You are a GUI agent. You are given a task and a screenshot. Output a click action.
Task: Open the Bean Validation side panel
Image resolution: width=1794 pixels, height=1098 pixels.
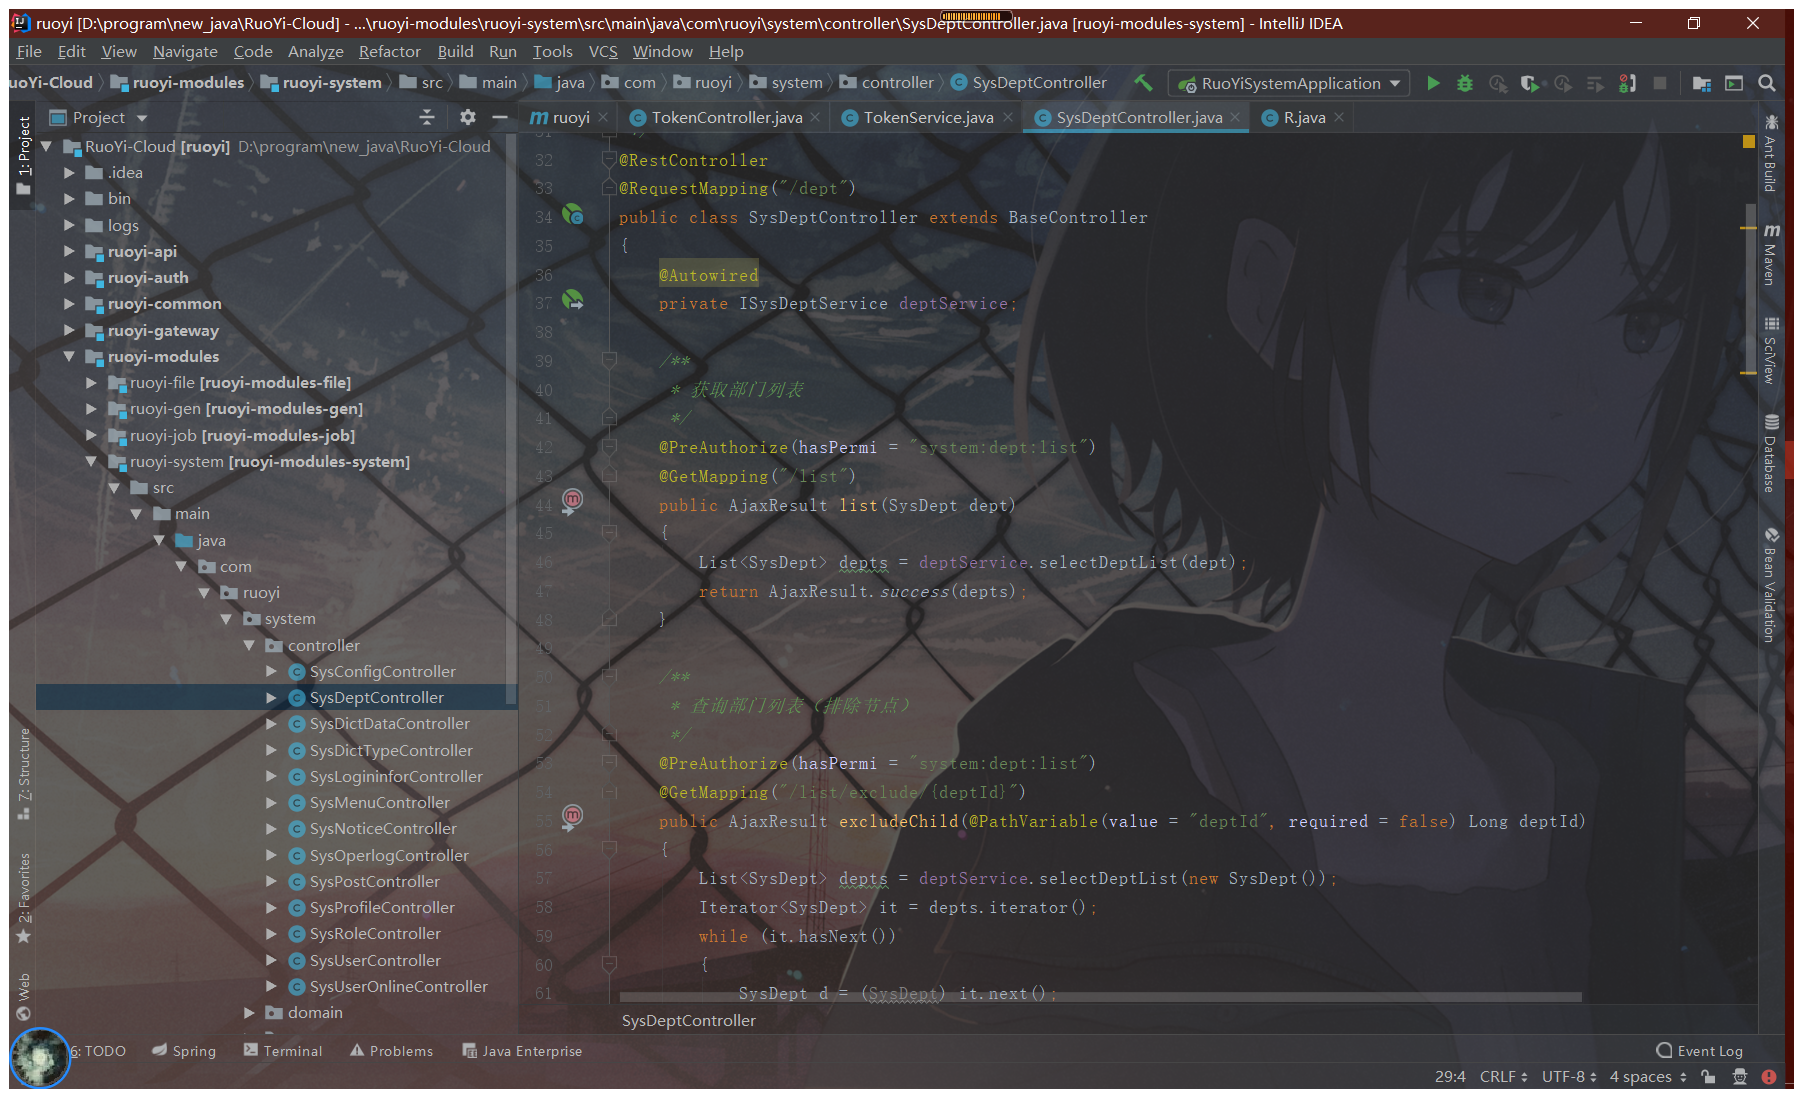[1770, 584]
